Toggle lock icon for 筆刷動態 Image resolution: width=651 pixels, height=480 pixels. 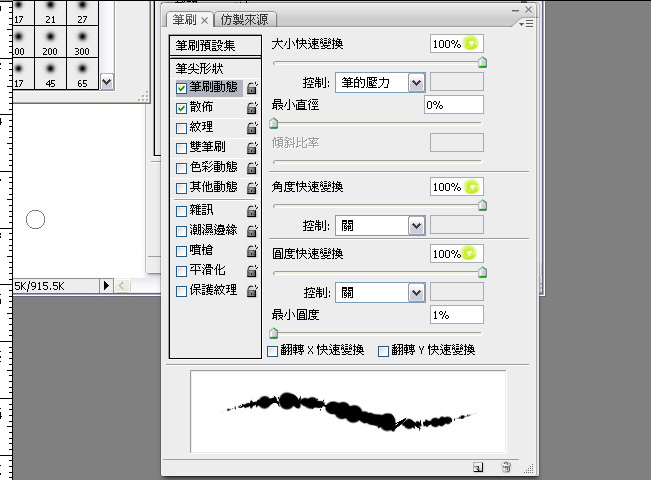pos(252,88)
